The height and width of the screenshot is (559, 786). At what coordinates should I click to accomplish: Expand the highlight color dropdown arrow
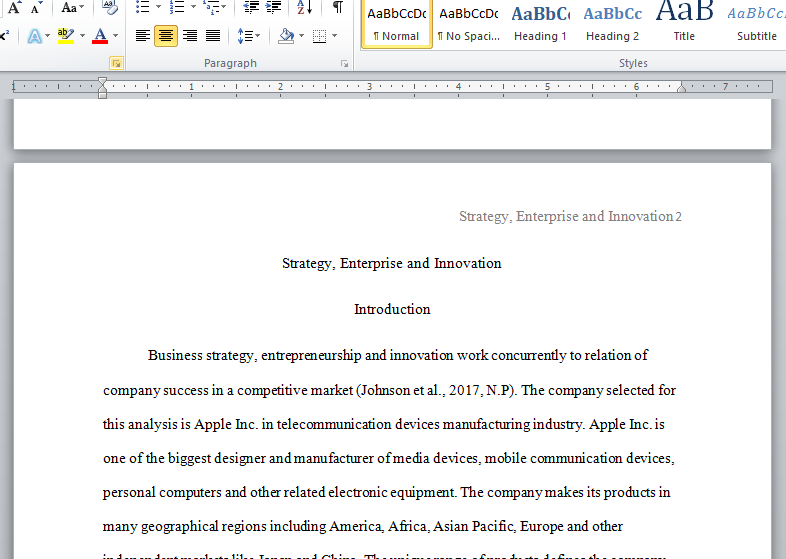82,36
